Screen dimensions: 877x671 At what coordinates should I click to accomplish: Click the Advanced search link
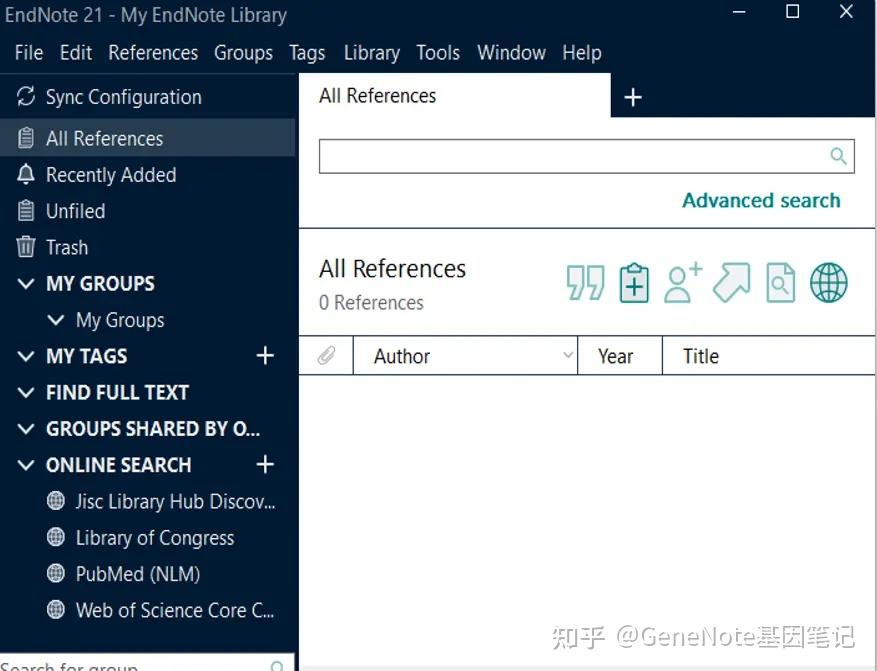[x=761, y=200]
